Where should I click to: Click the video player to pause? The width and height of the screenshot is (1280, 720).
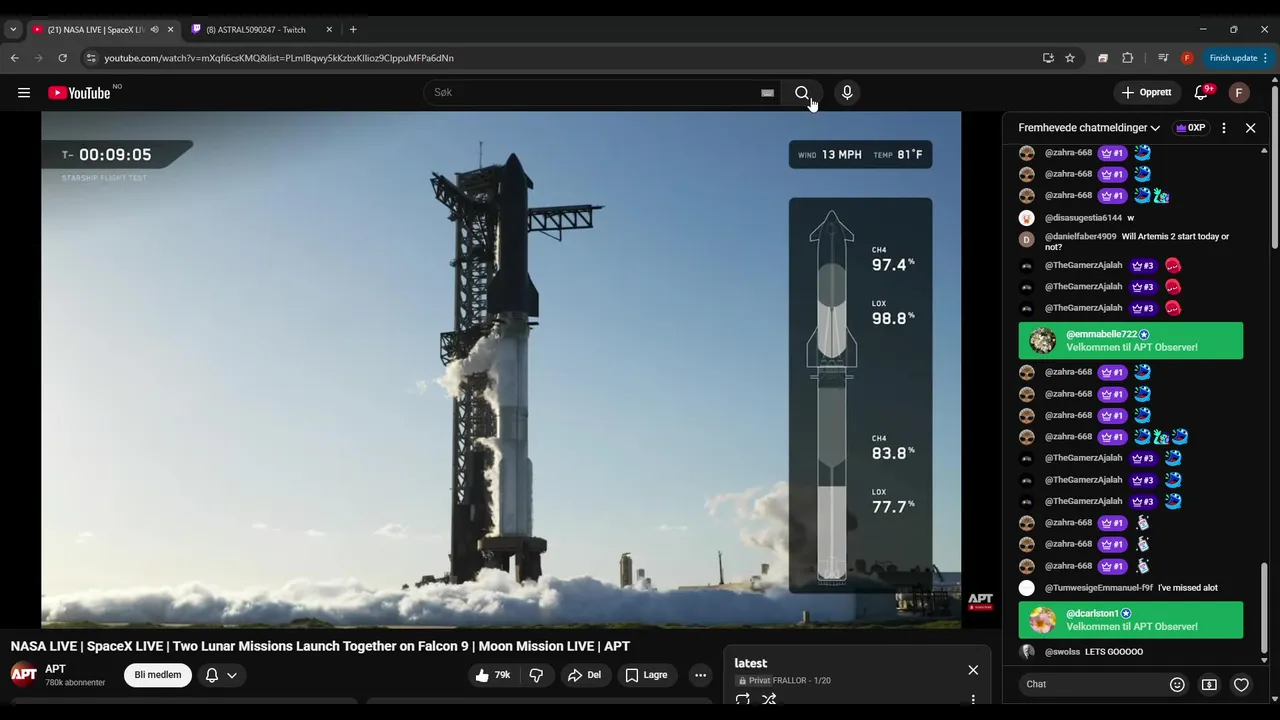tap(501, 370)
